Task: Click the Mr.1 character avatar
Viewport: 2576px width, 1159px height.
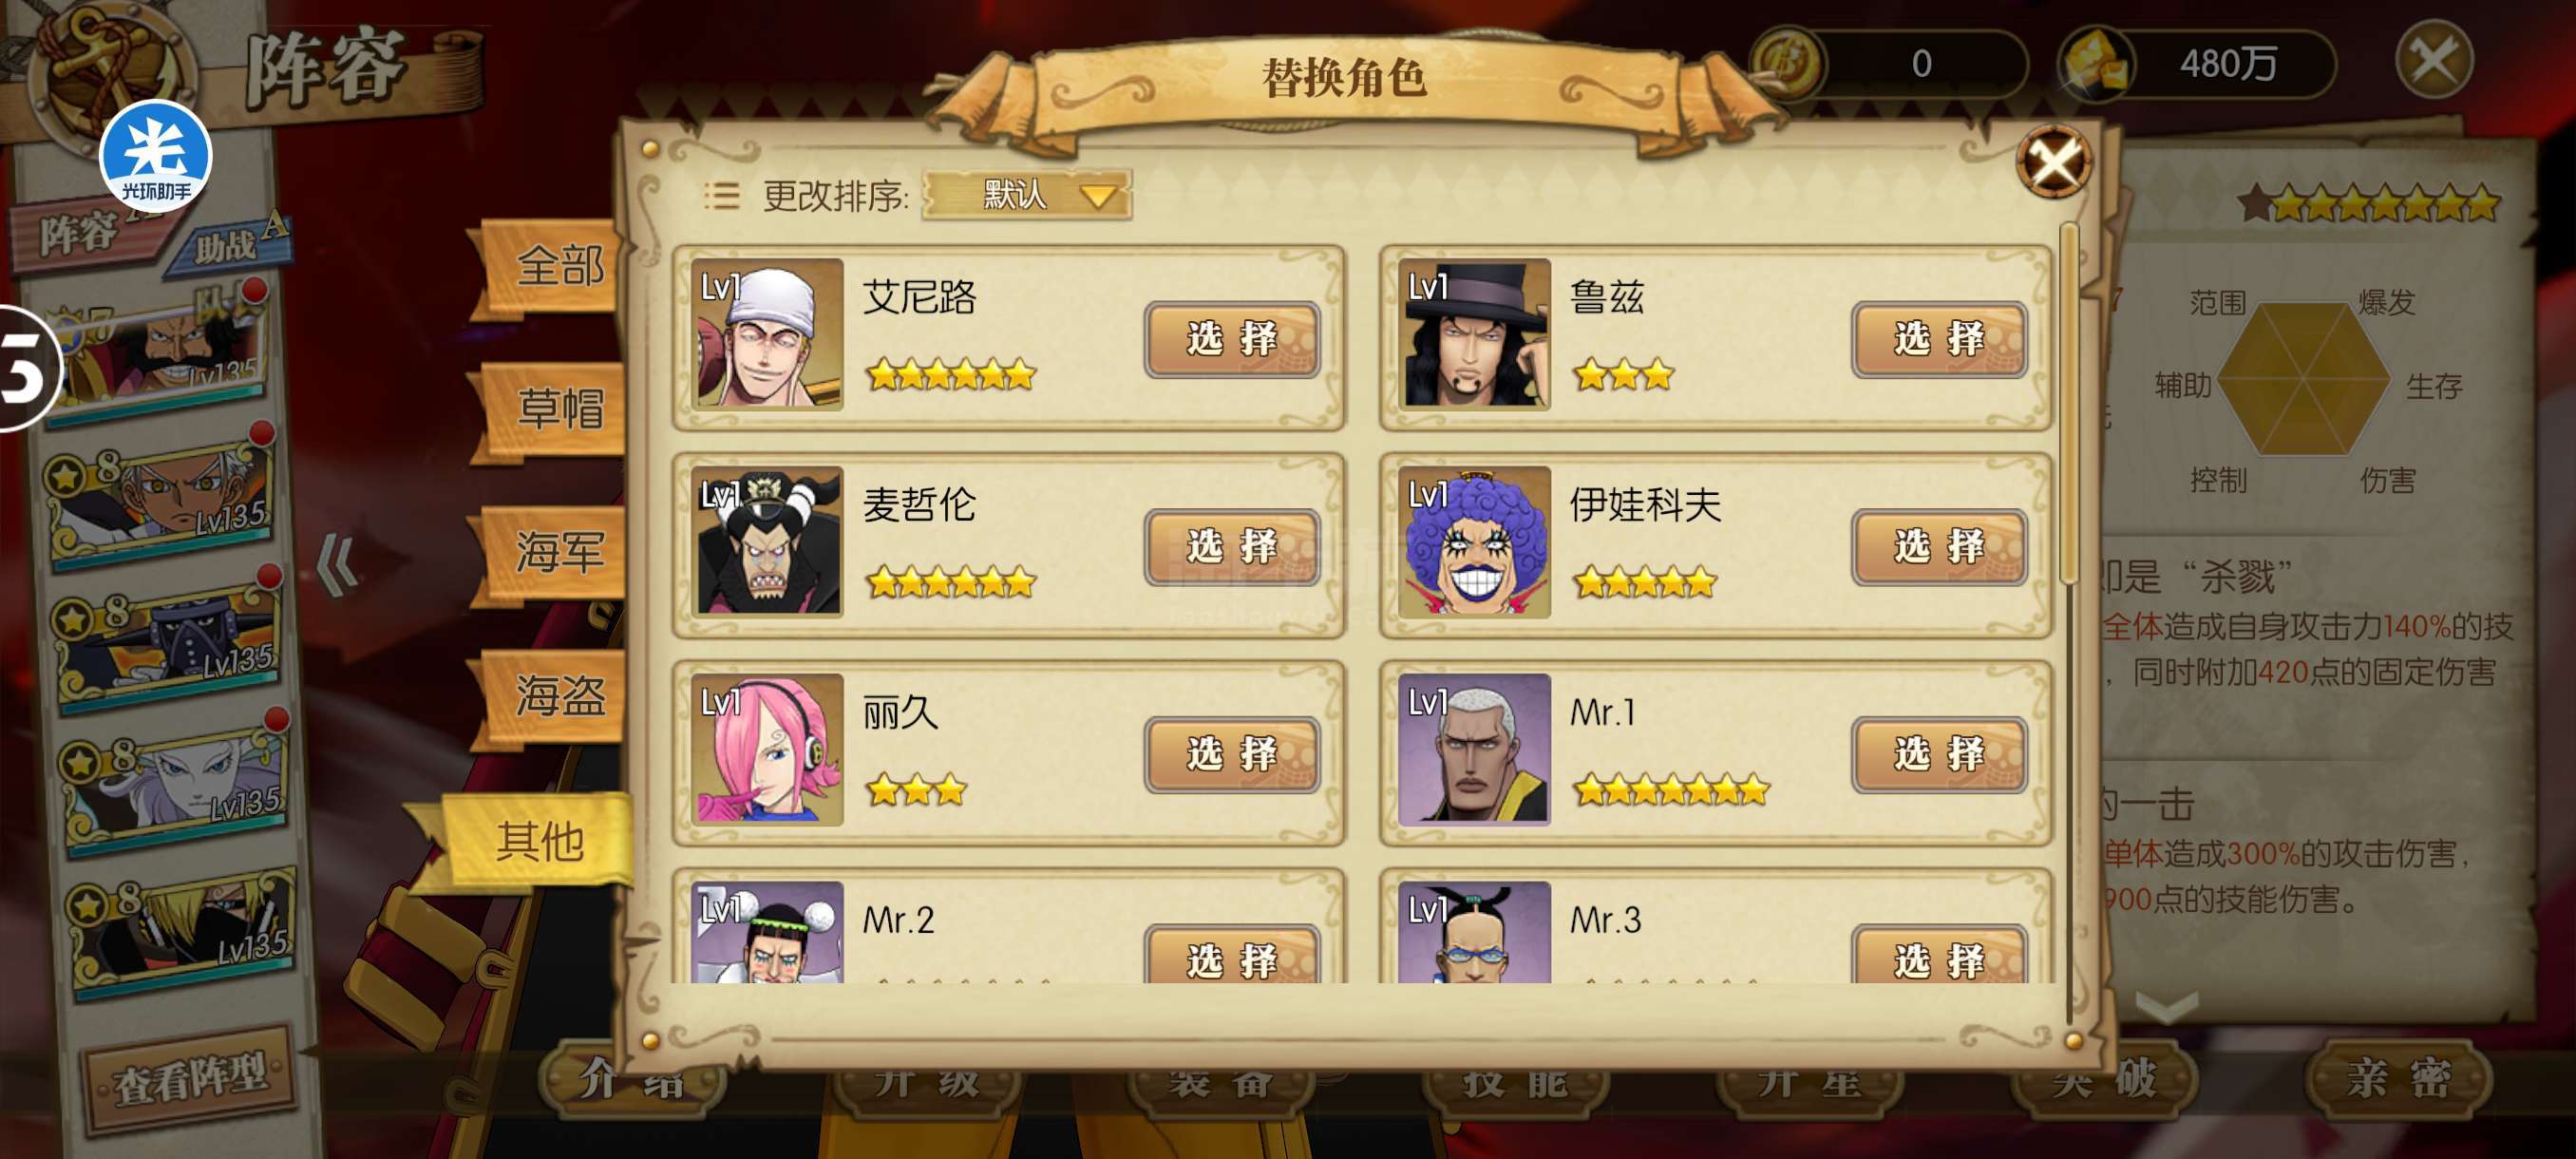Action: [x=1474, y=749]
